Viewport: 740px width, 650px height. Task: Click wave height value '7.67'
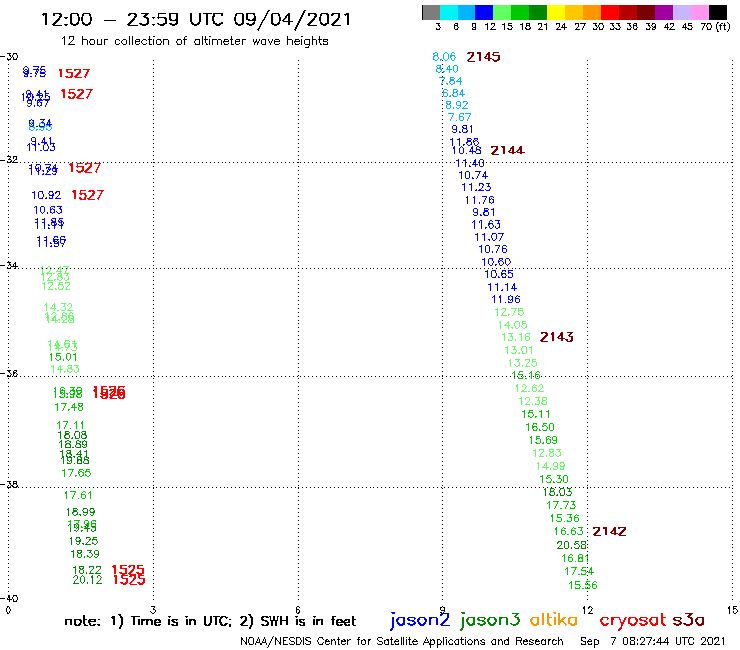tap(460, 117)
